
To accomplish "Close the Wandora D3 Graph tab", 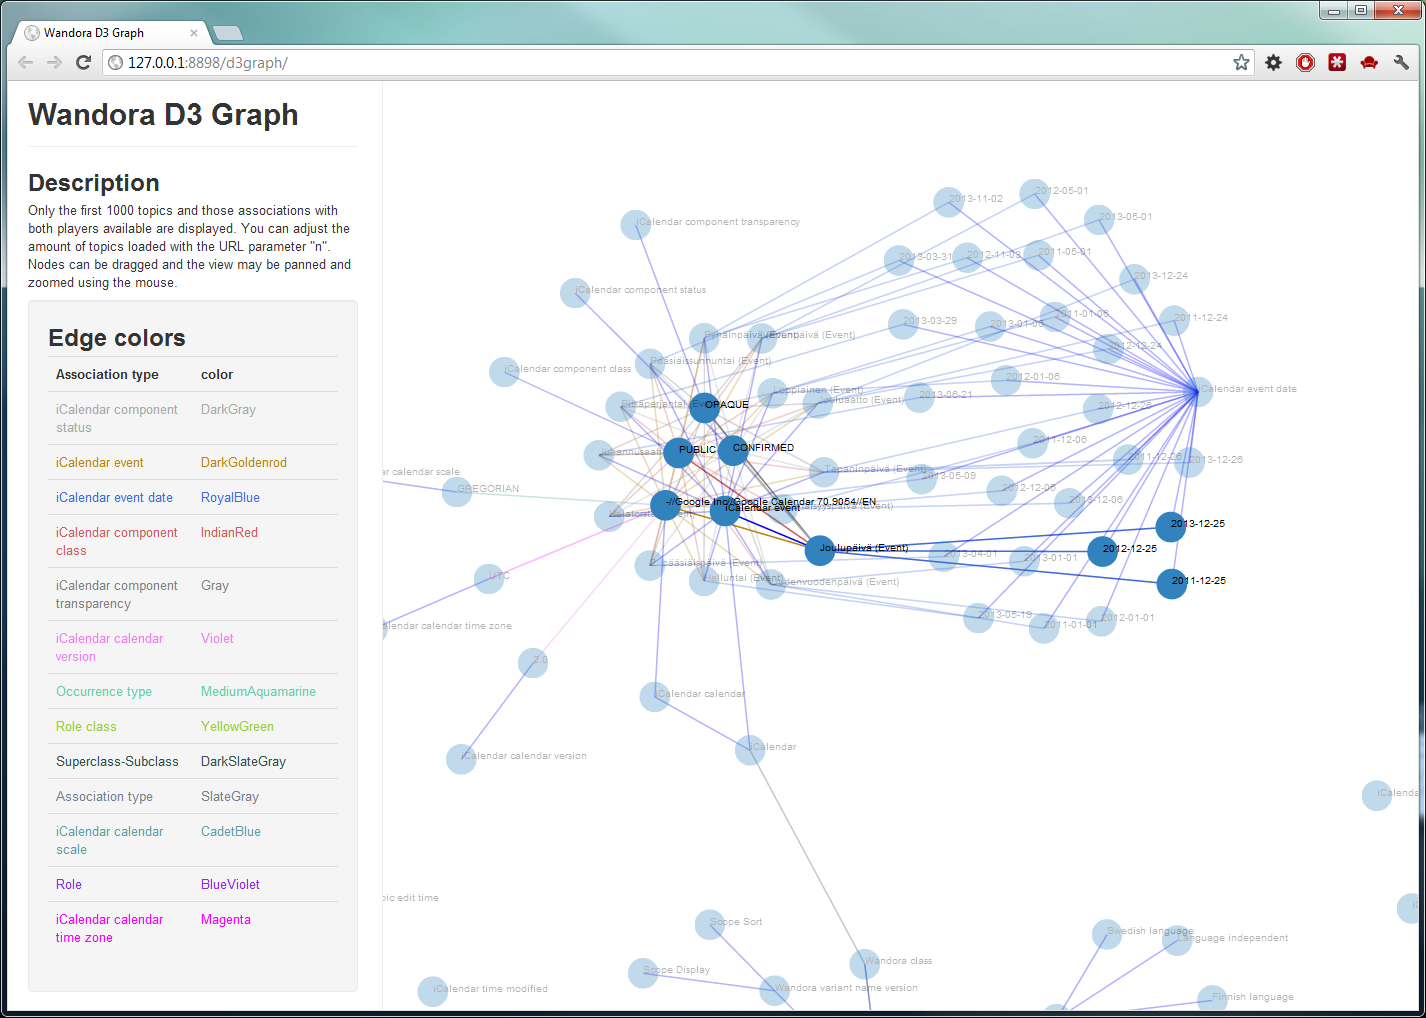I will click(x=194, y=33).
